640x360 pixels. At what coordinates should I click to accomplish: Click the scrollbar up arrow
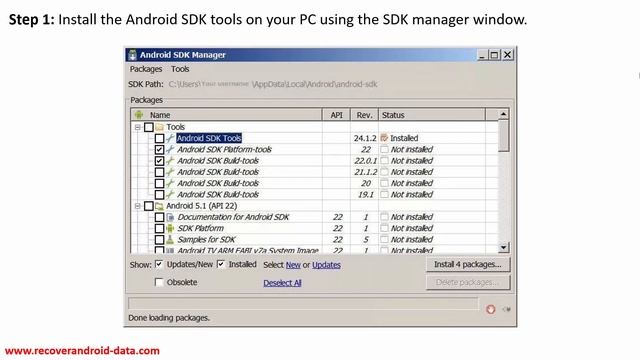[x=503, y=115]
